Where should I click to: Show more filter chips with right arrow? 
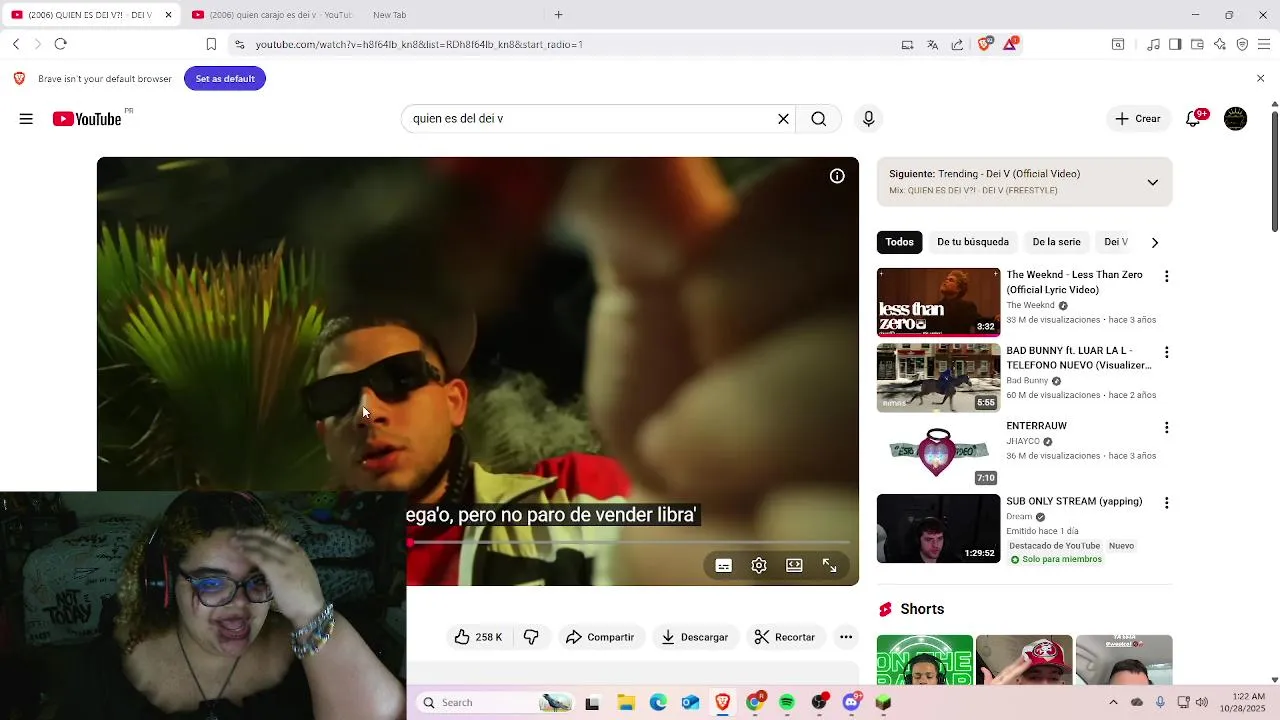(1155, 242)
